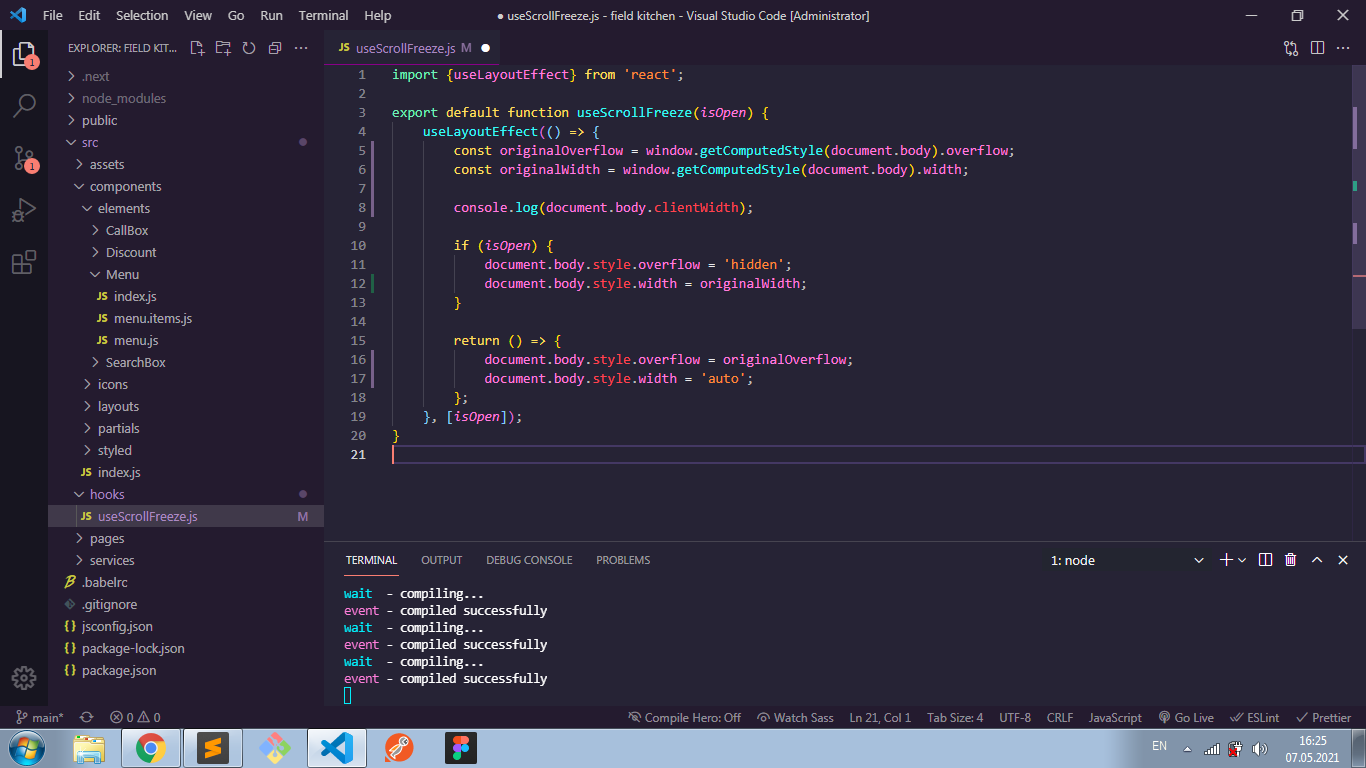
Task: Open the Terminal menu
Action: coord(324,15)
